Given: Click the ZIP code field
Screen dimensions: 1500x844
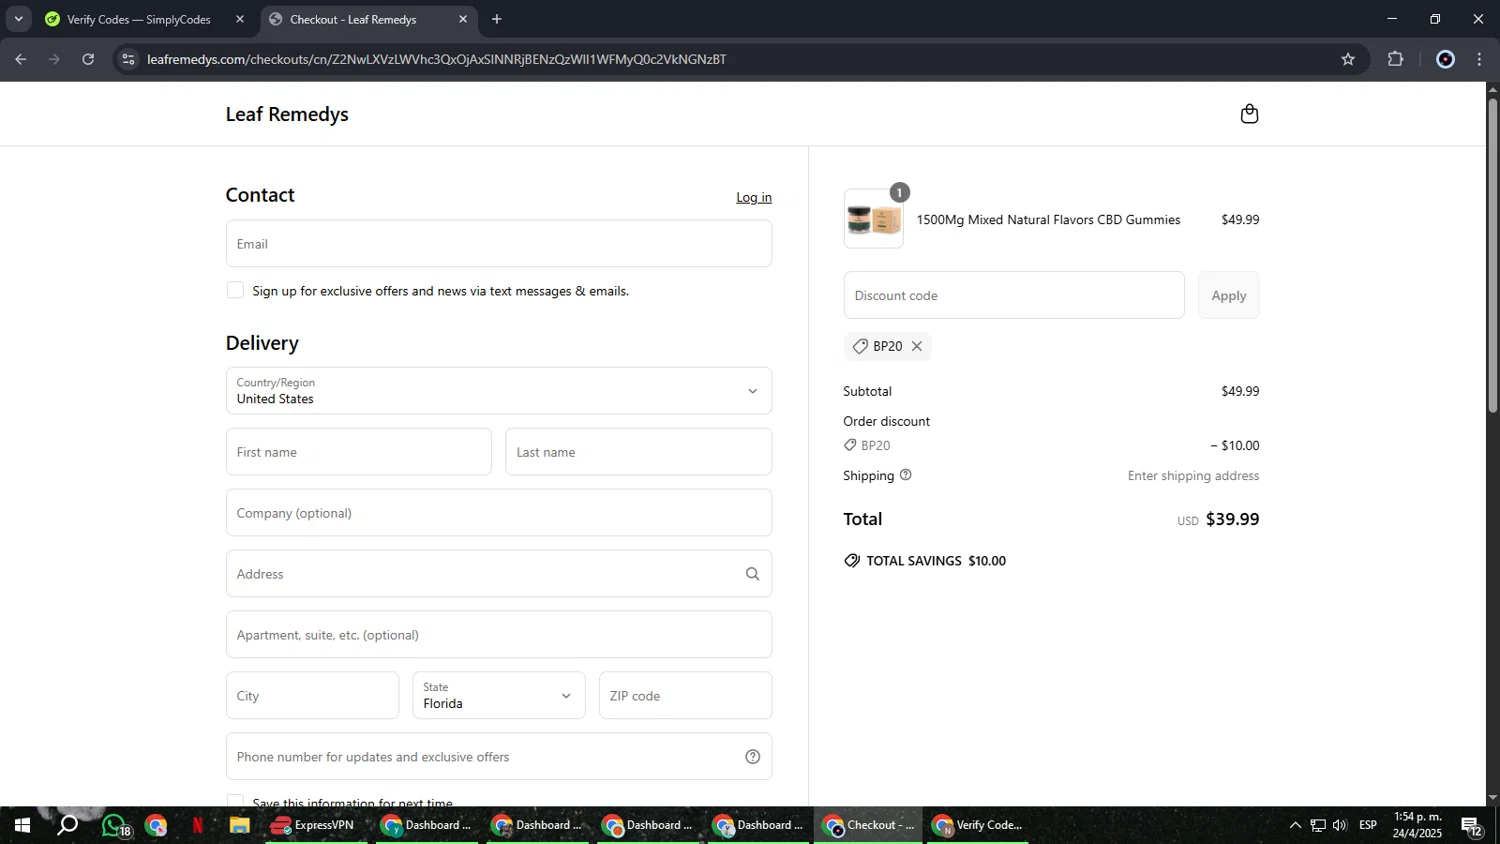Looking at the screenshot, I should click(x=685, y=695).
